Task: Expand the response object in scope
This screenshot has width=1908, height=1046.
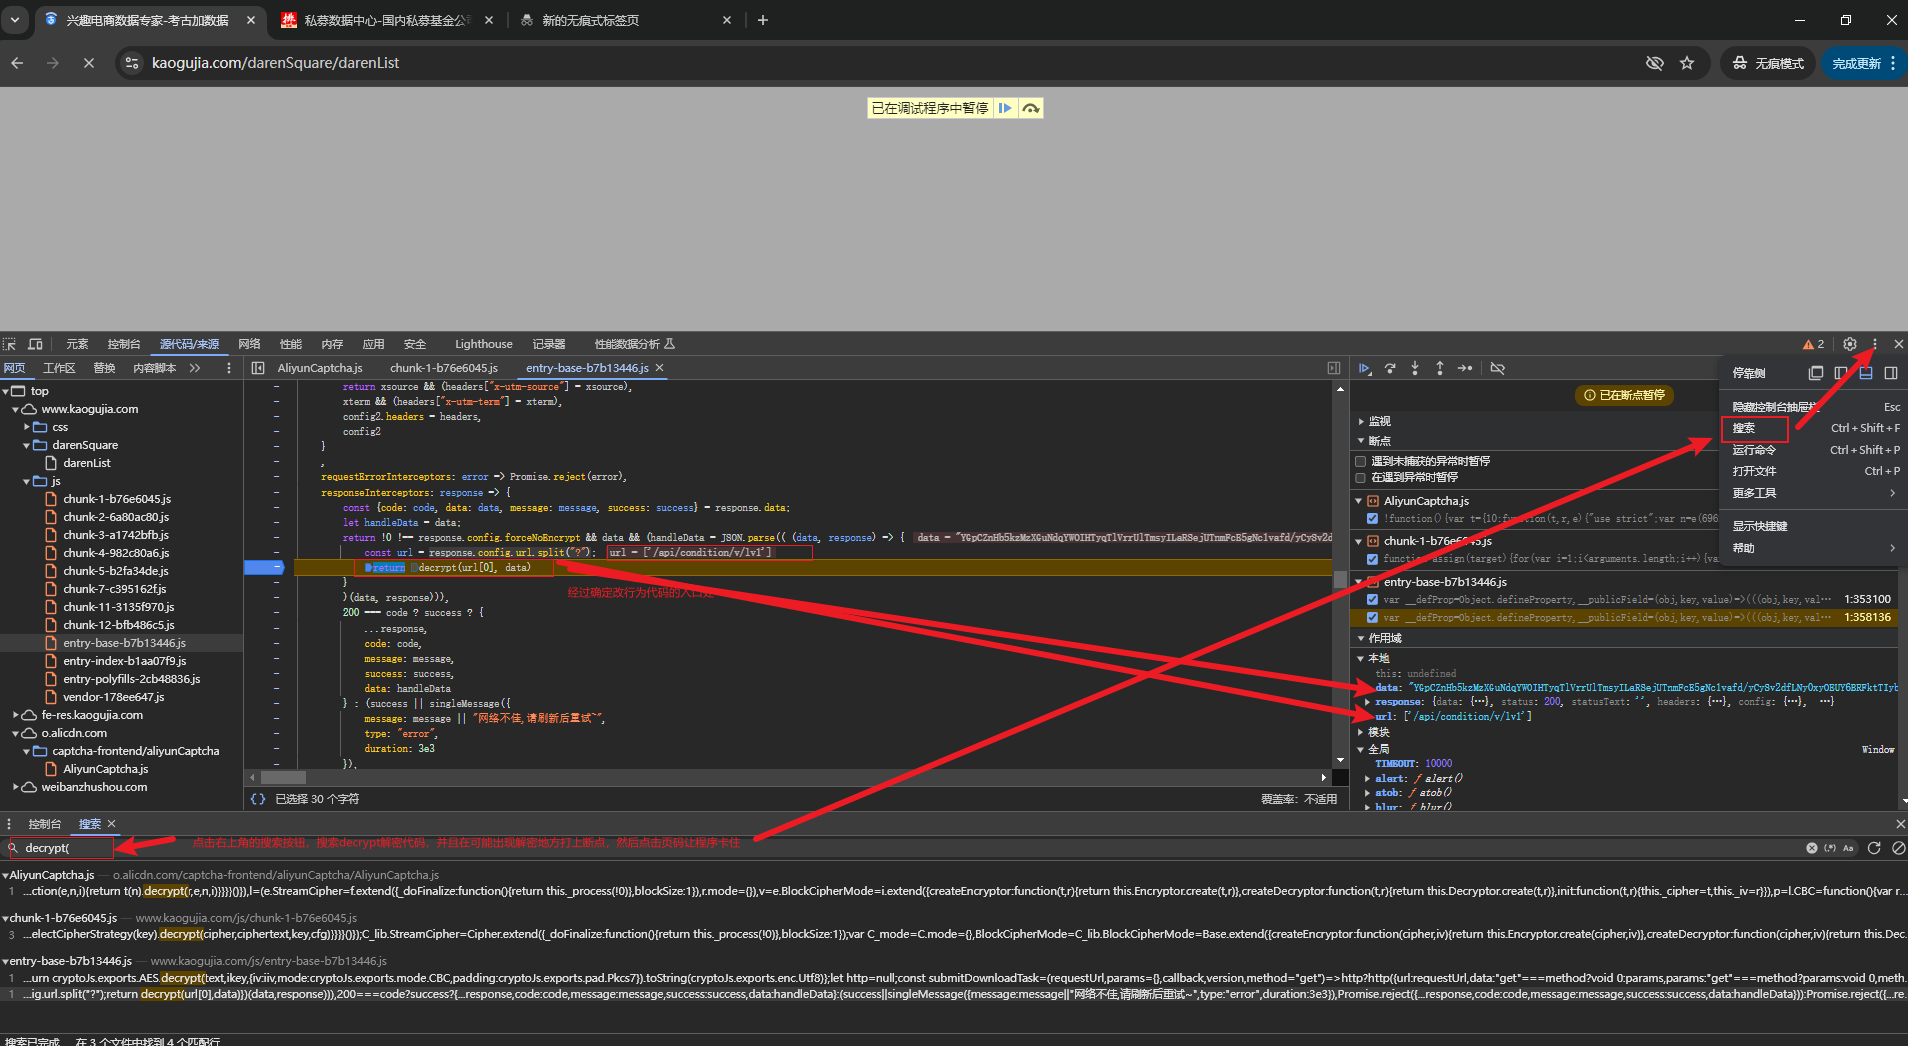Action: click(1368, 702)
